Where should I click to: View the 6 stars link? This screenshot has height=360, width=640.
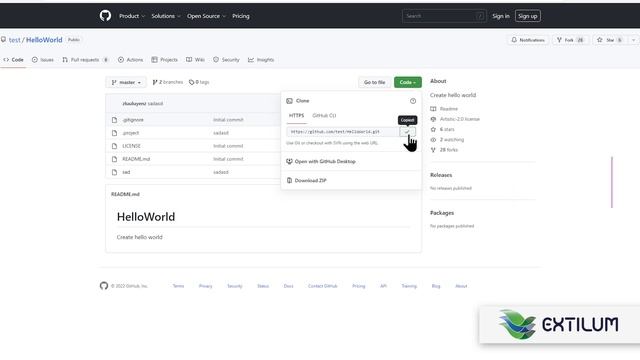click(x=447, y=129)
